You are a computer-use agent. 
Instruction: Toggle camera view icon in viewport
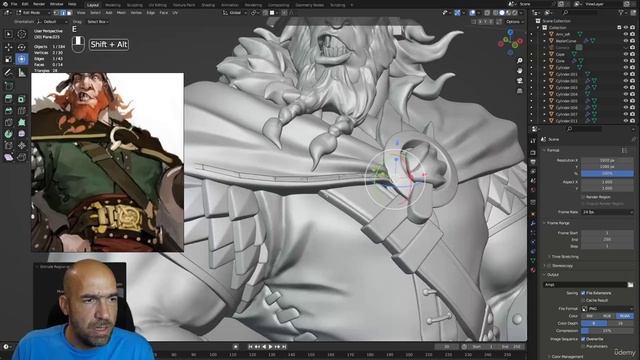(x=520, y=81)
